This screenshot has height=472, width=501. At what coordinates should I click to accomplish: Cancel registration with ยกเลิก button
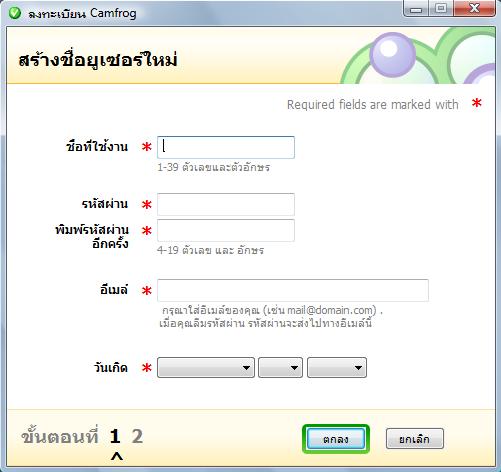pyautogui.click(x=415, y=439)
